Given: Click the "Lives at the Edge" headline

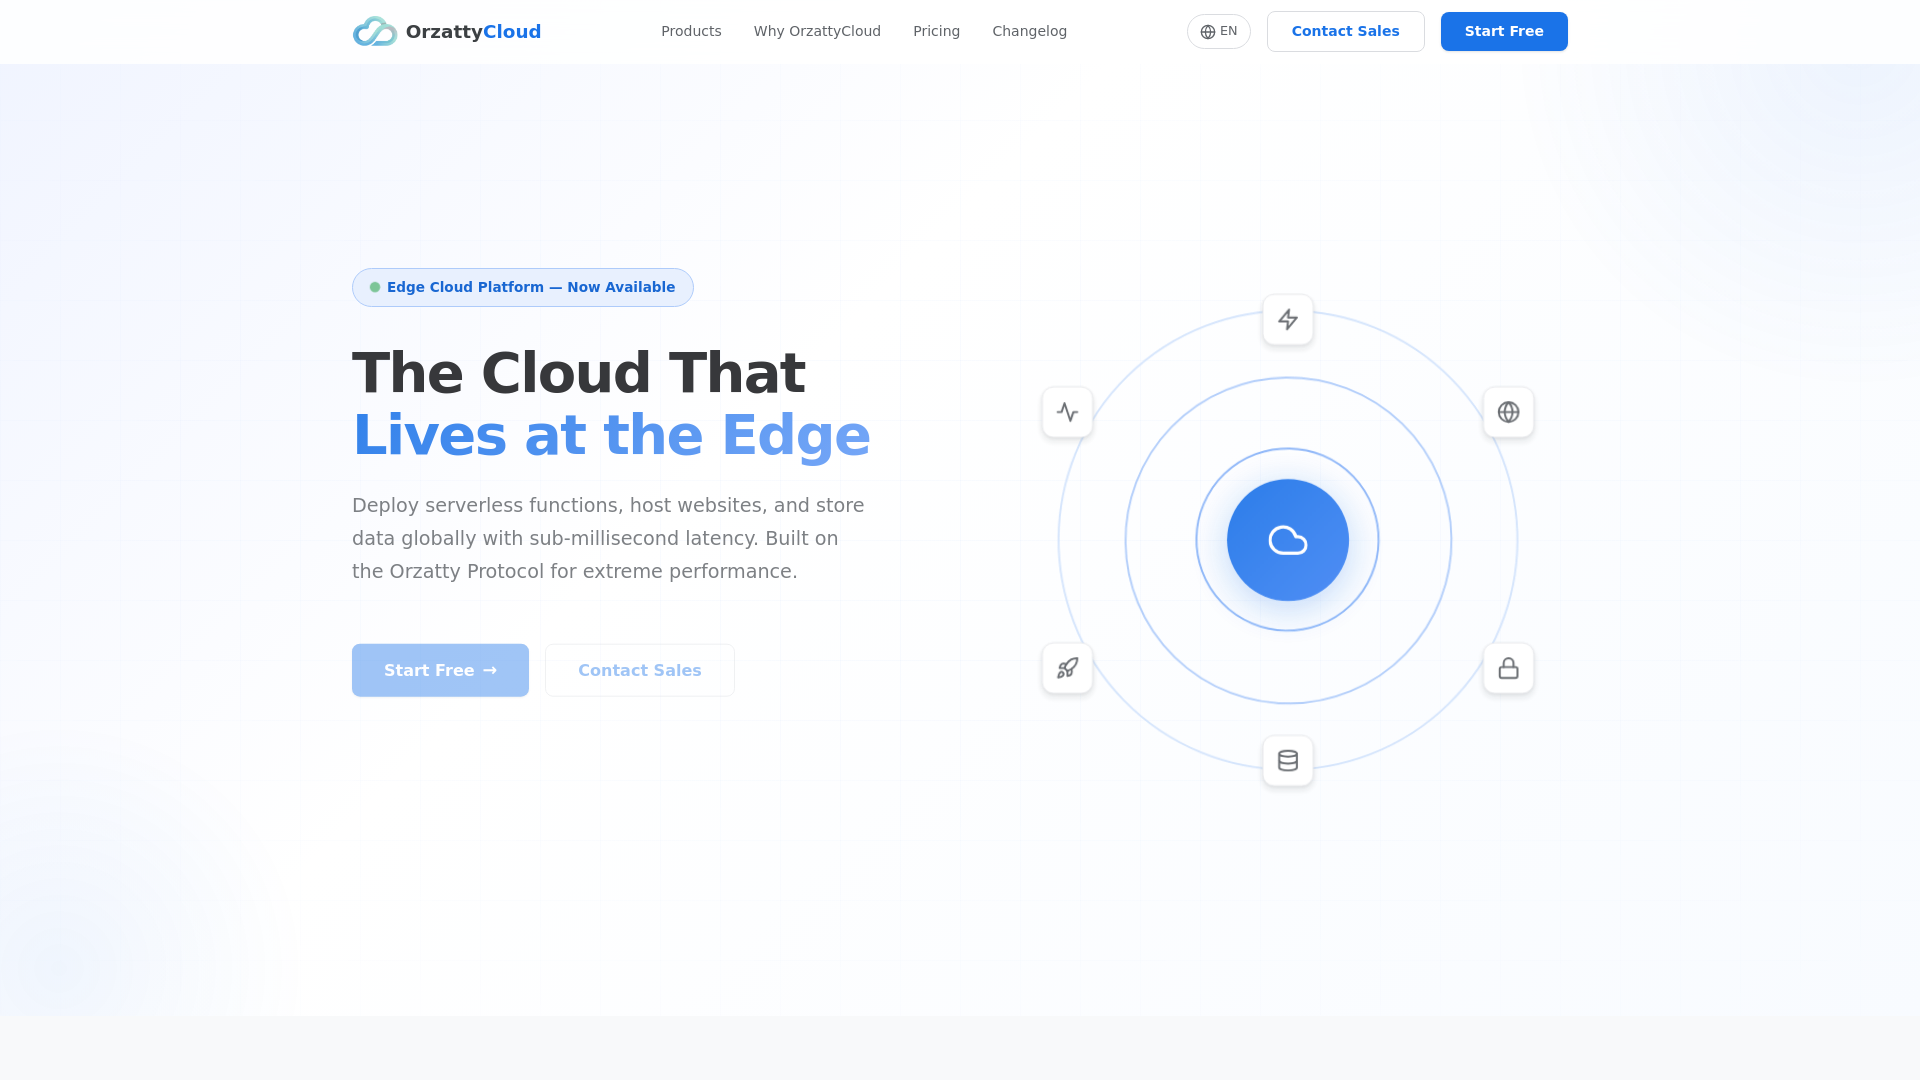Looking at the screenshot, I should click(611, 435).
